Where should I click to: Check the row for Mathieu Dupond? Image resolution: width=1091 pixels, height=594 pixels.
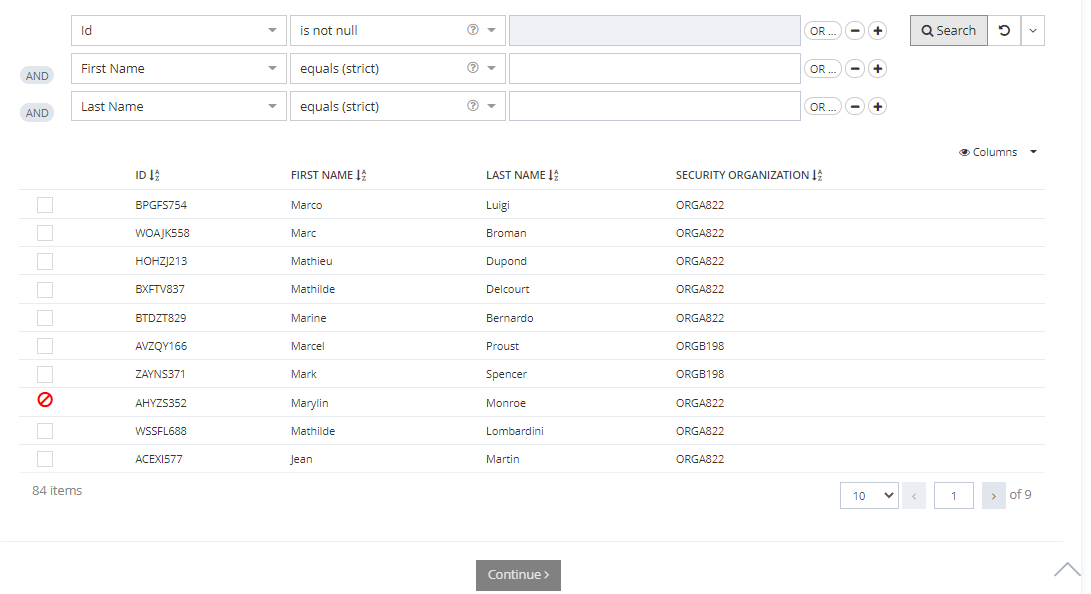coord(45,261)
